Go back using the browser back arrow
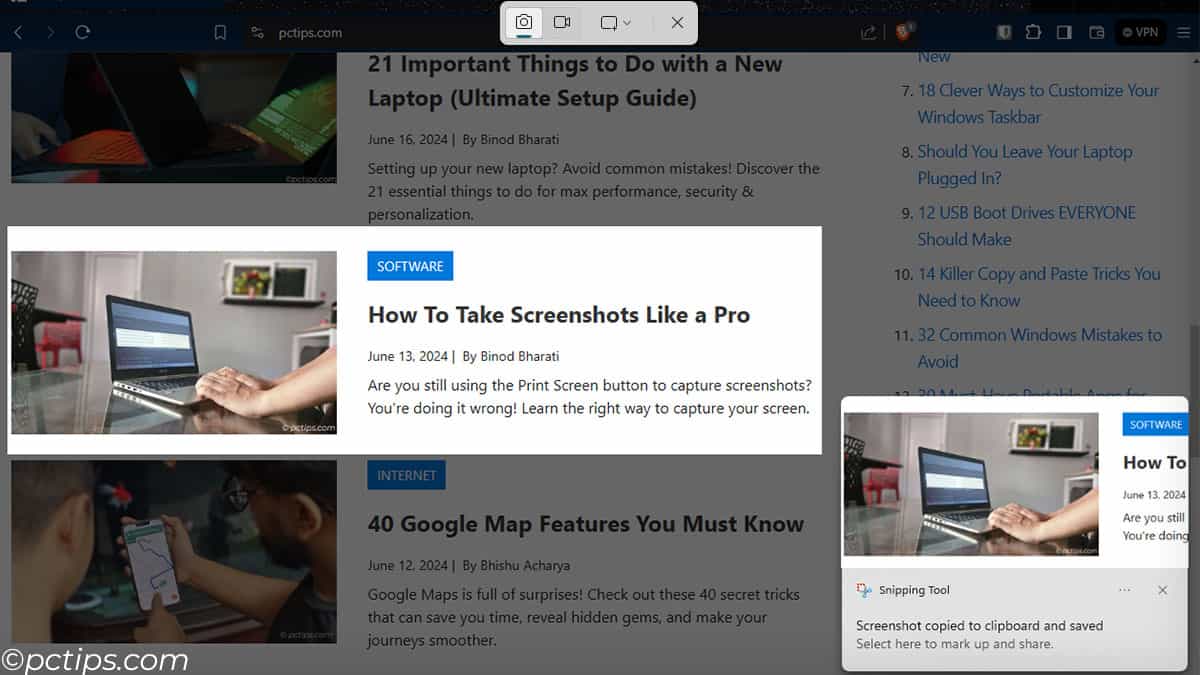Image resolution: width=1200 pixels, height=675 pixels. 18,33
